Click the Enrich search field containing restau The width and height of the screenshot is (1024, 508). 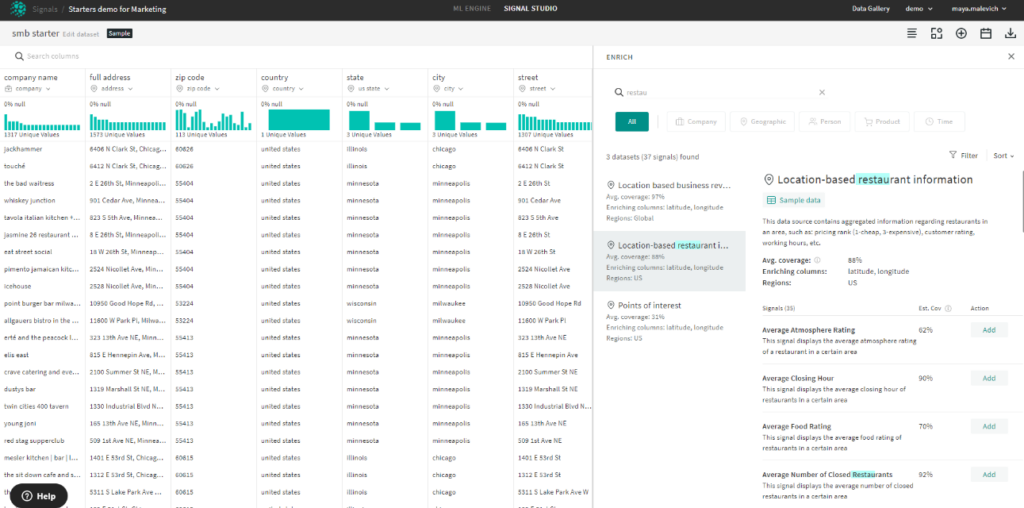click(718, 93)
